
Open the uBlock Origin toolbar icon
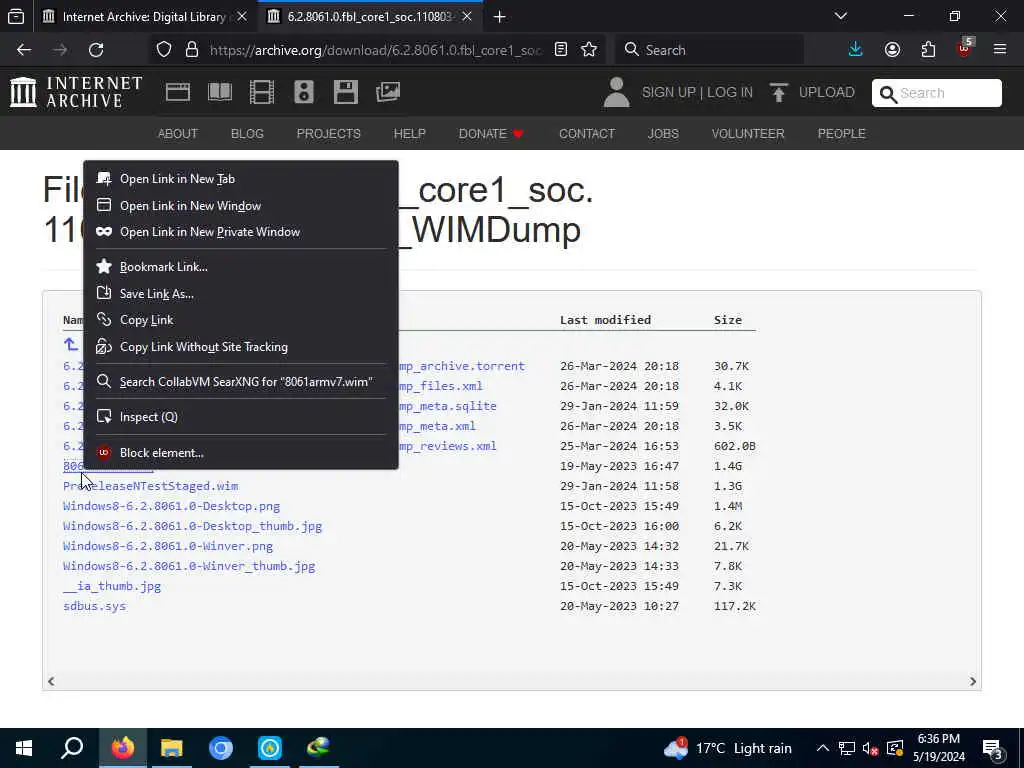click(965, 48)
